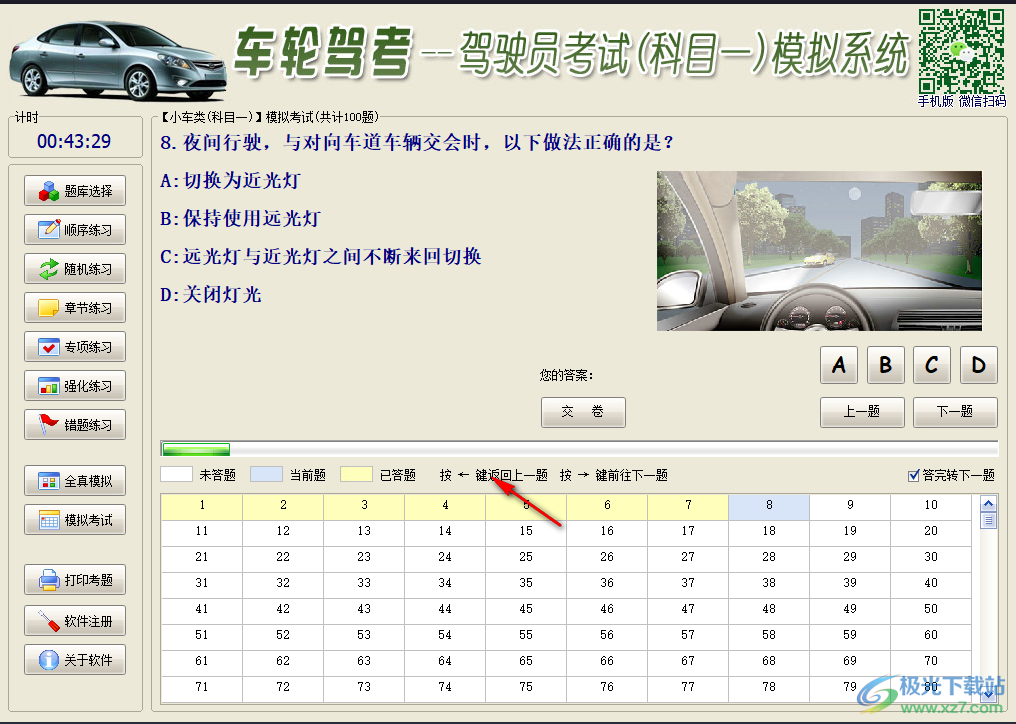Choose answer A button
This screenshot has height=724, width=1016.
(838, 365)
